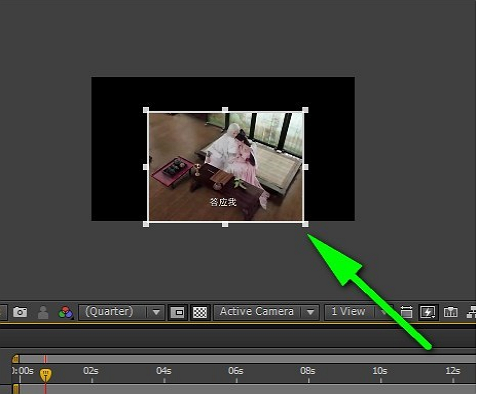Click the layer's top-center transform handle
Image resolution: width=477 pixels, height=394 pixels.
coord(225,110)
